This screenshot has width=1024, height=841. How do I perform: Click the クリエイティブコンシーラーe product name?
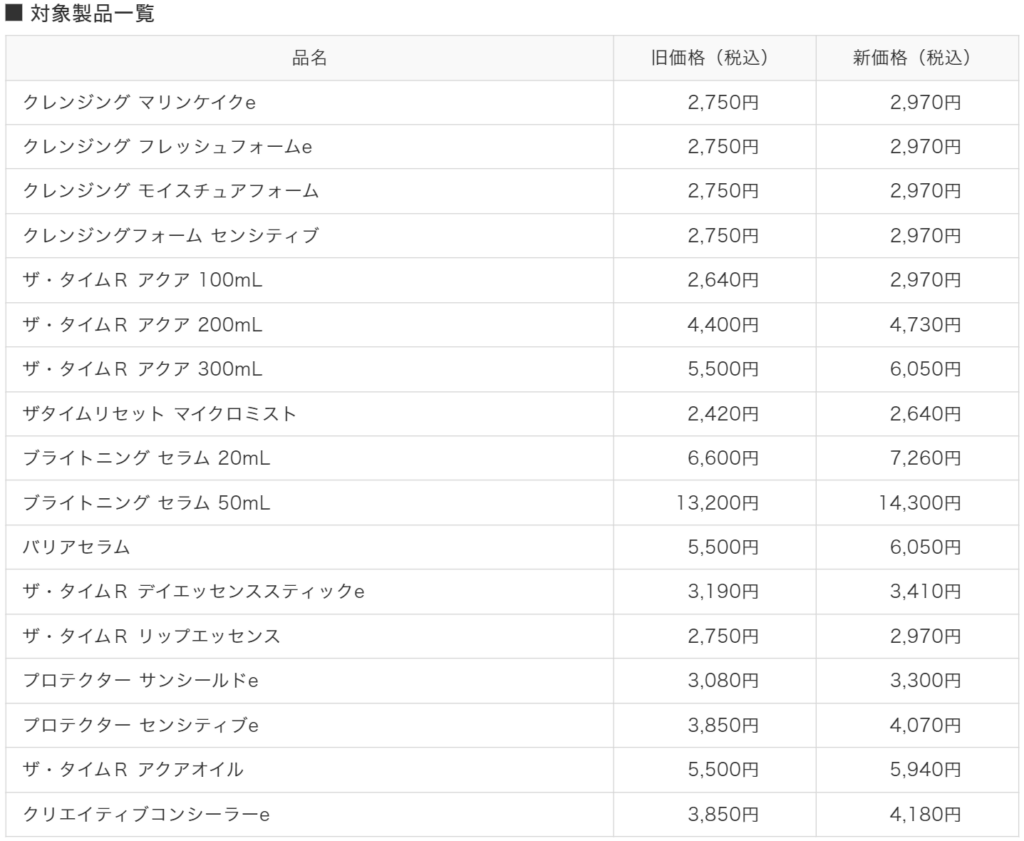(147, 814)
